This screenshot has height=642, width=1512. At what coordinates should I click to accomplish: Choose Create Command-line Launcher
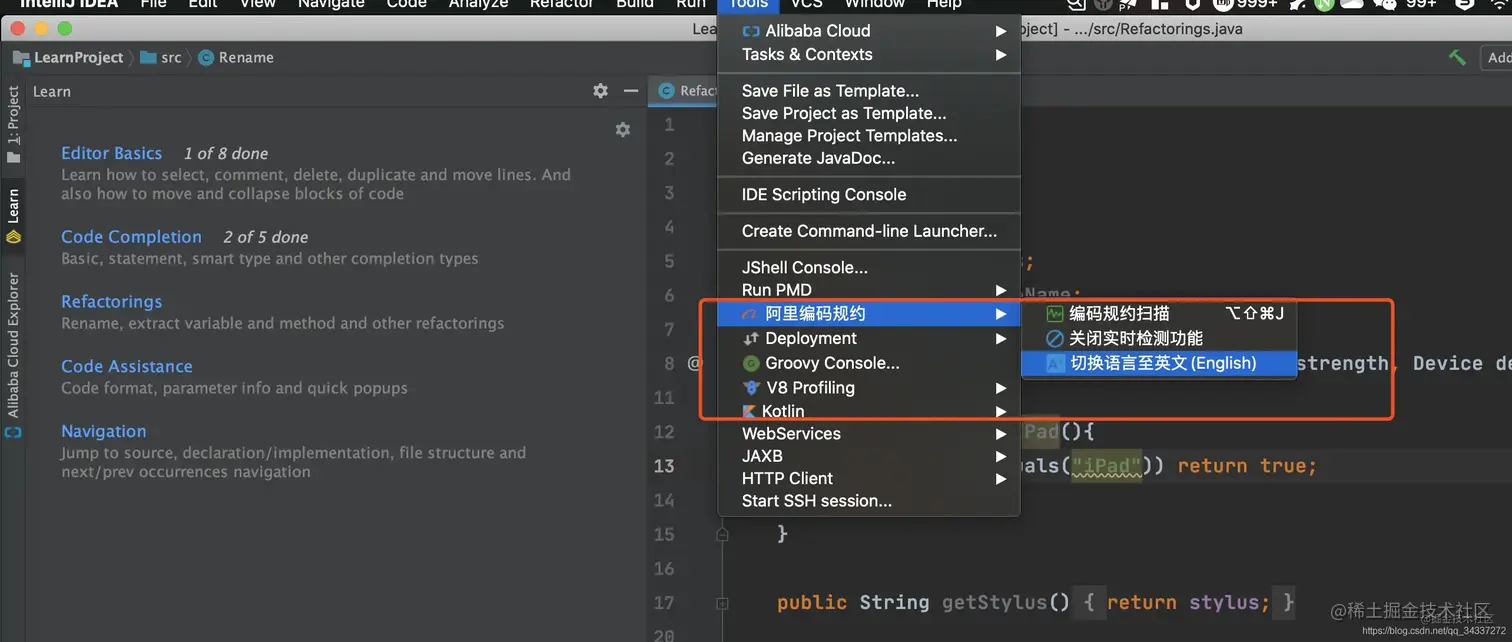[x=869, y=231]
